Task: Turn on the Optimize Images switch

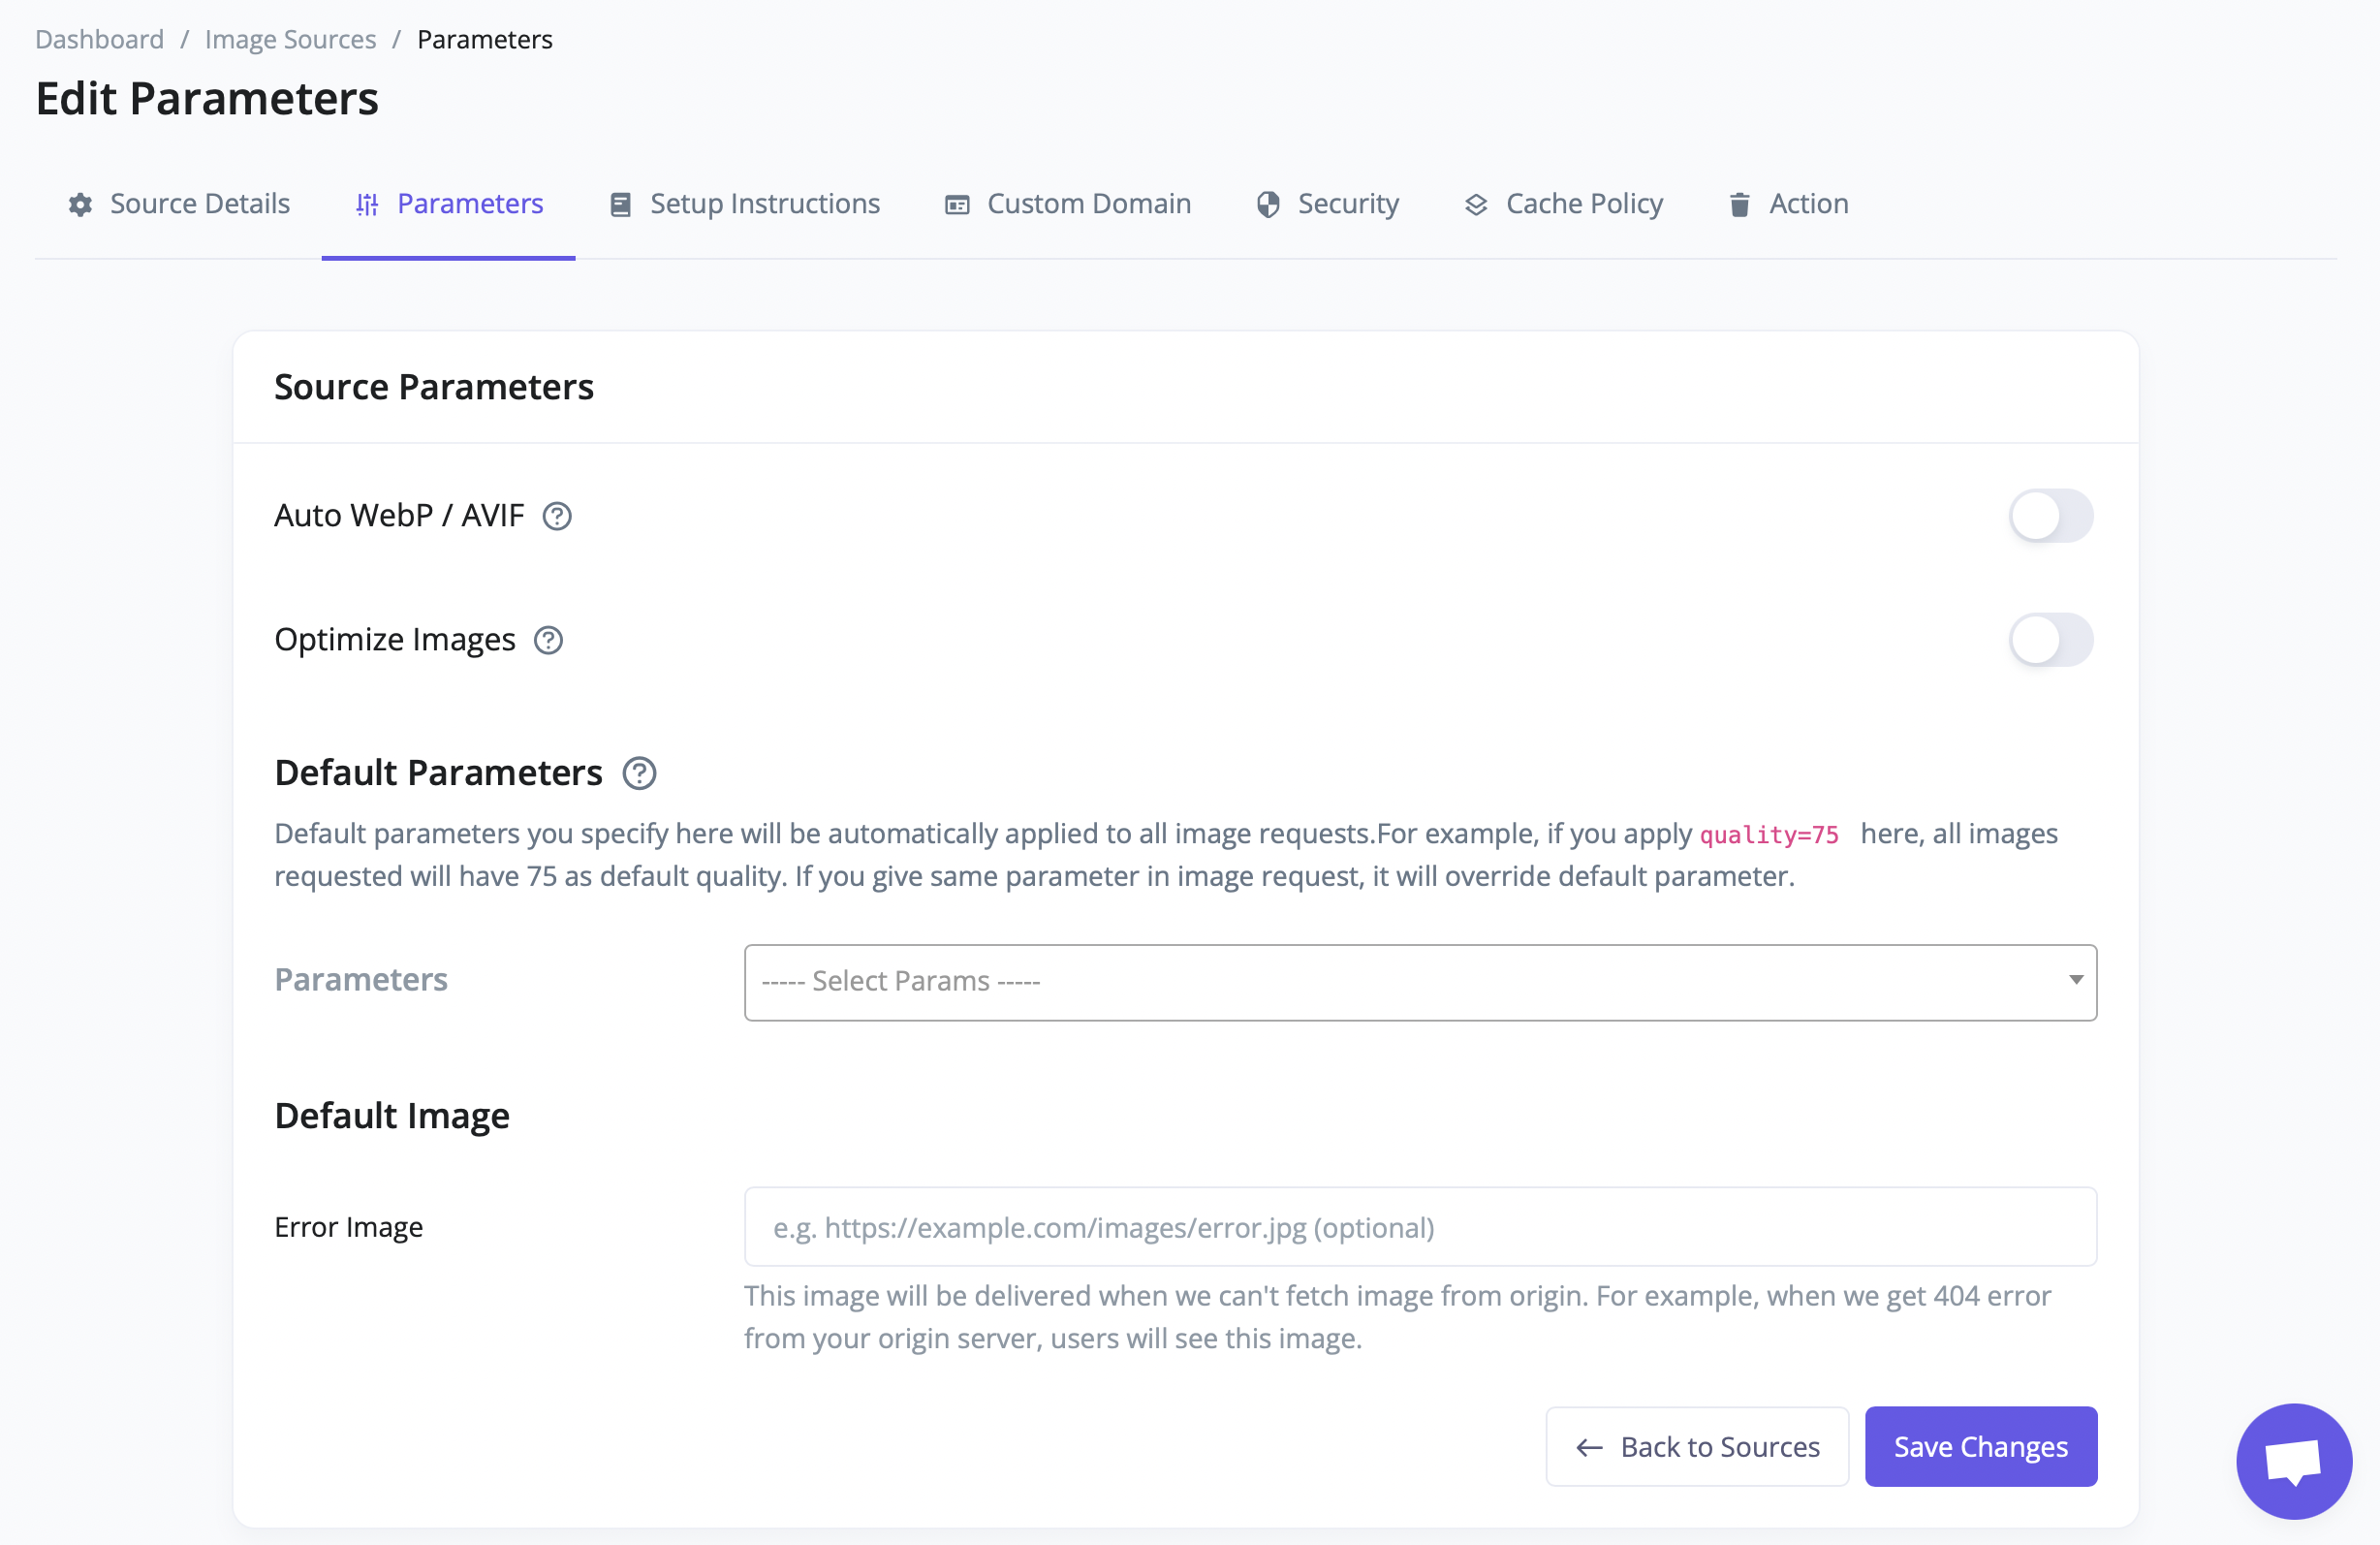Action: 2050,640
